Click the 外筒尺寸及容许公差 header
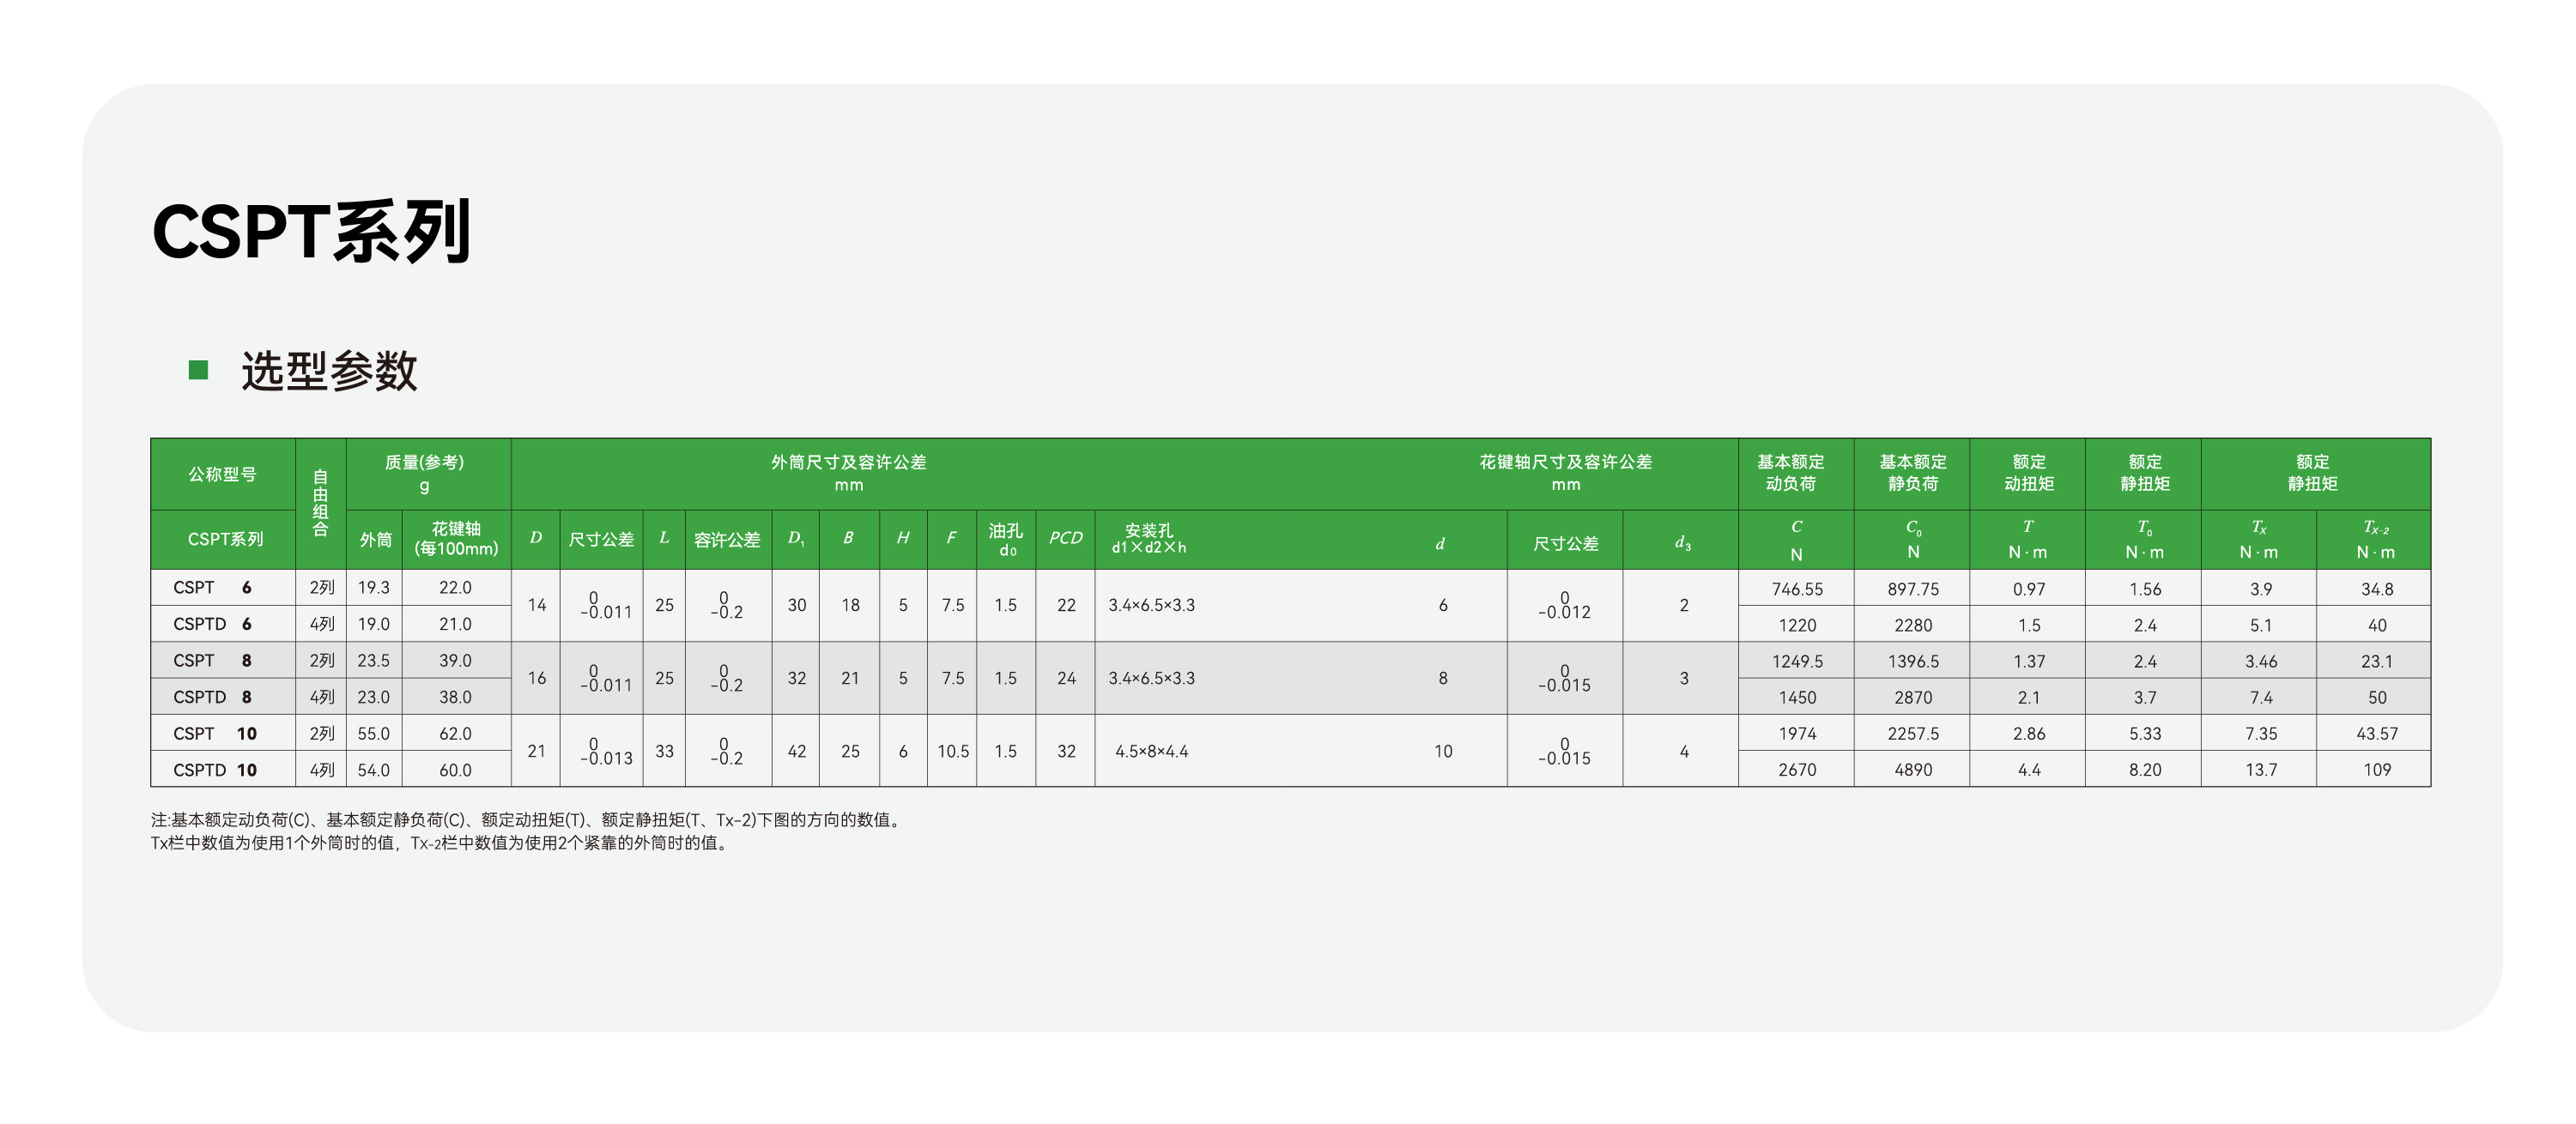Image resolution: width=2576 pixels, height=1124 pixels. tap(848, 473)
